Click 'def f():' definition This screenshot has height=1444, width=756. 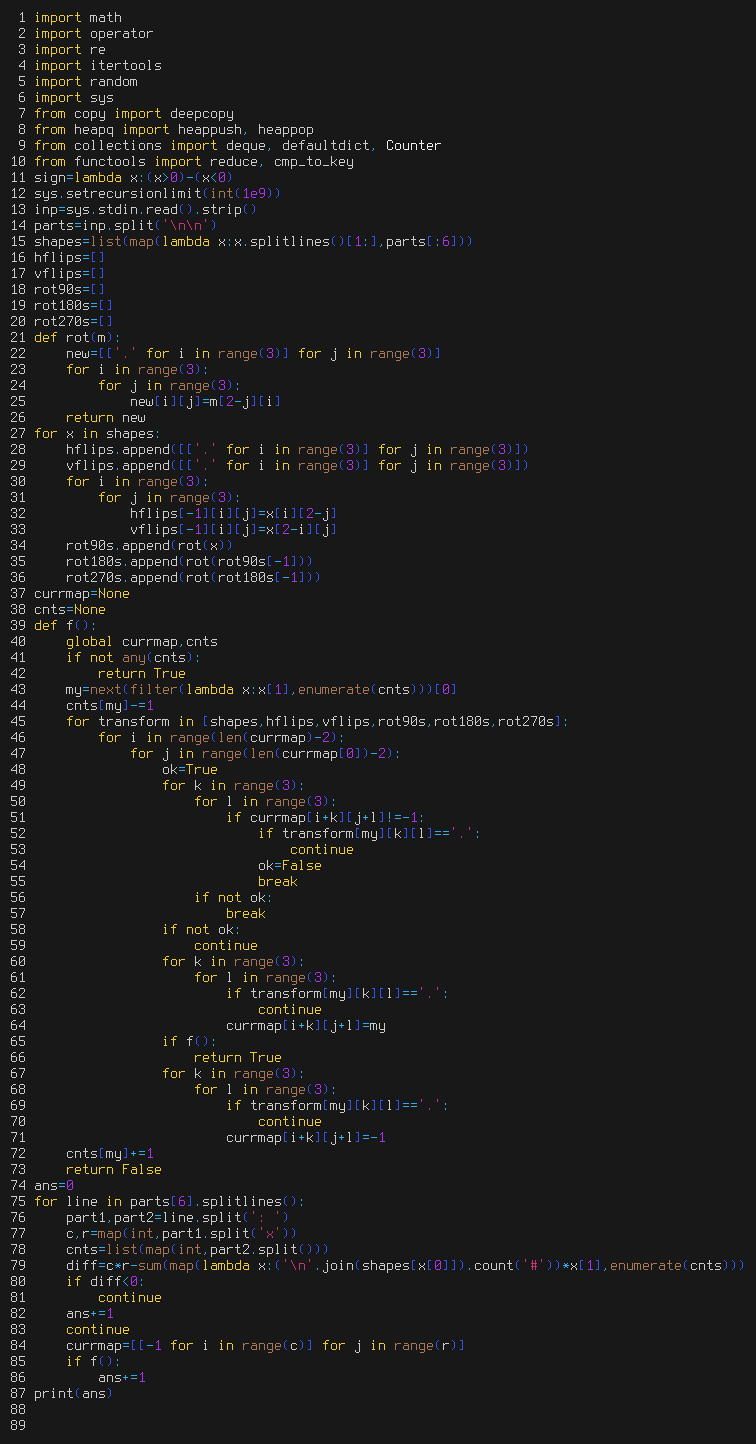pyautogui.click(x=66, y=625)
